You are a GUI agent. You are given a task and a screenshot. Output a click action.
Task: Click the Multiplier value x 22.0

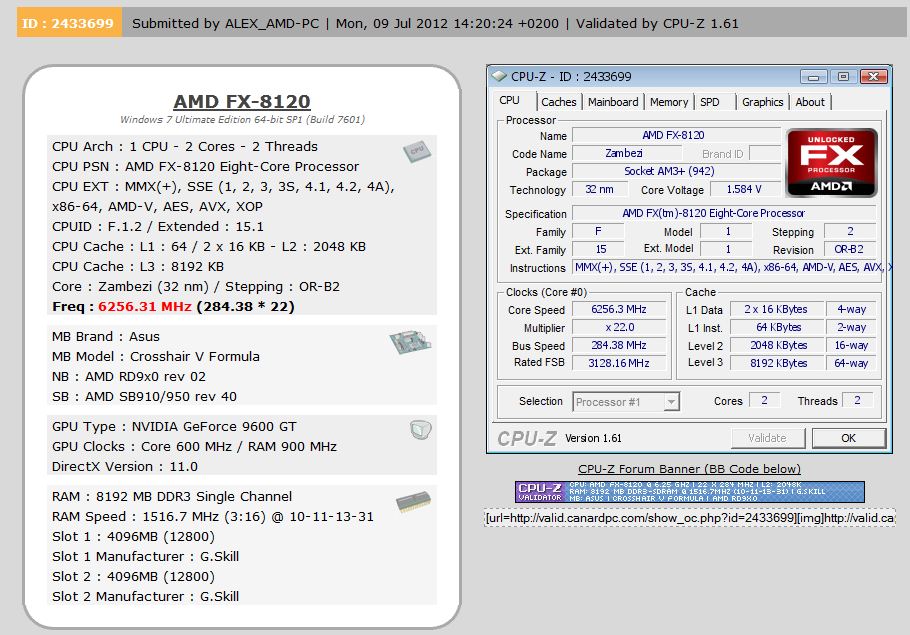pyautogui.click(x=619, y=327)
